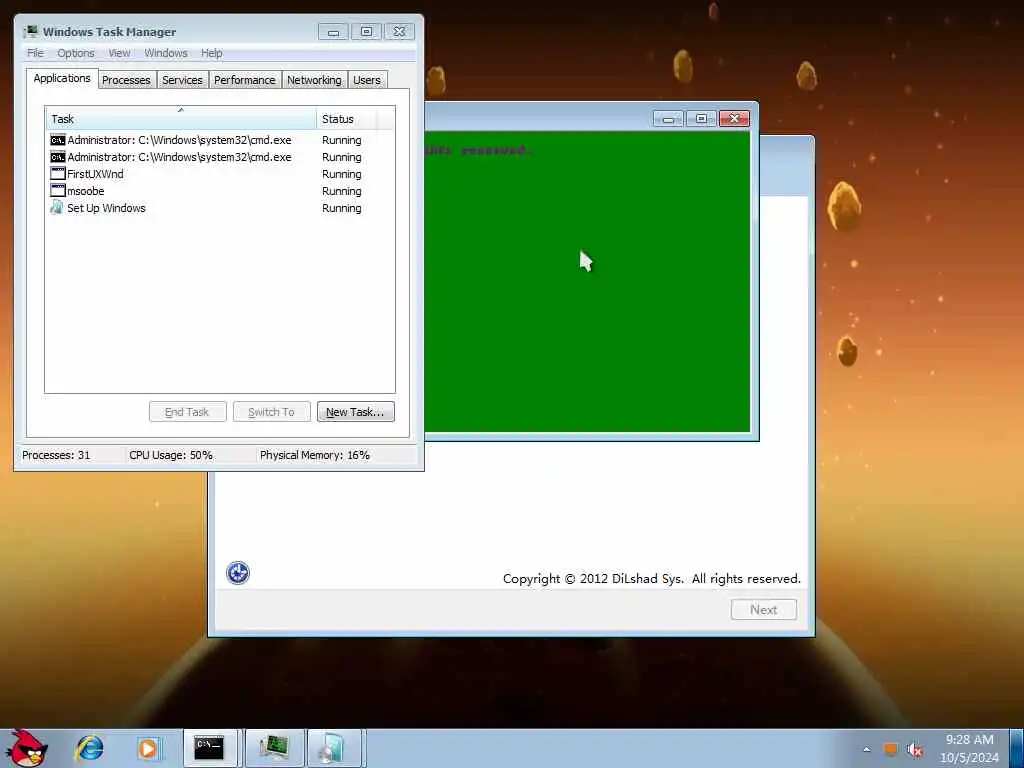The image size is (1024, 768).
Task: Click the Physical Memory: 16% status entry
Action: pos(315,455)
